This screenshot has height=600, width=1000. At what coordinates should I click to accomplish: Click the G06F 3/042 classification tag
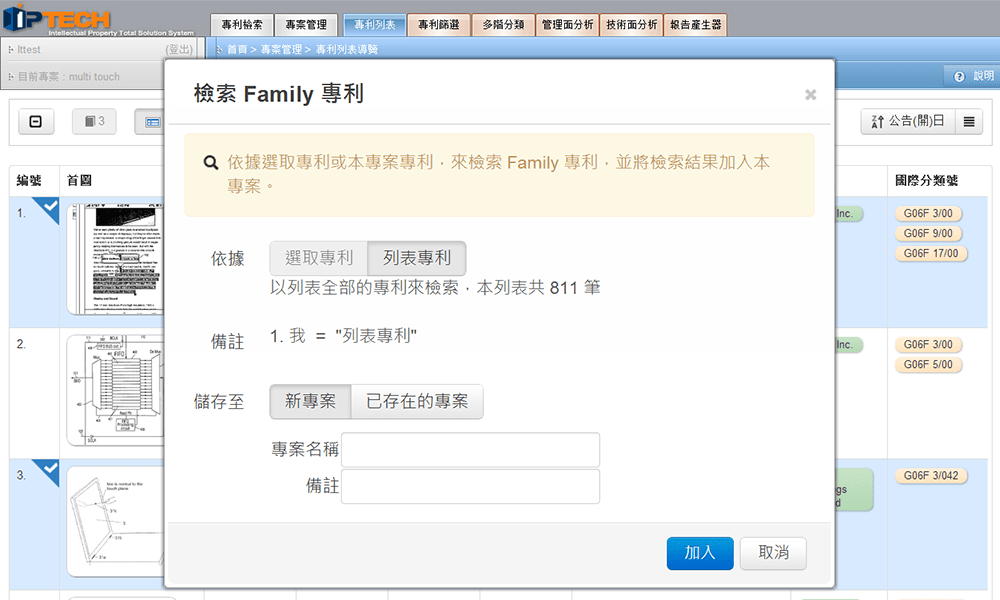point(931,476)
